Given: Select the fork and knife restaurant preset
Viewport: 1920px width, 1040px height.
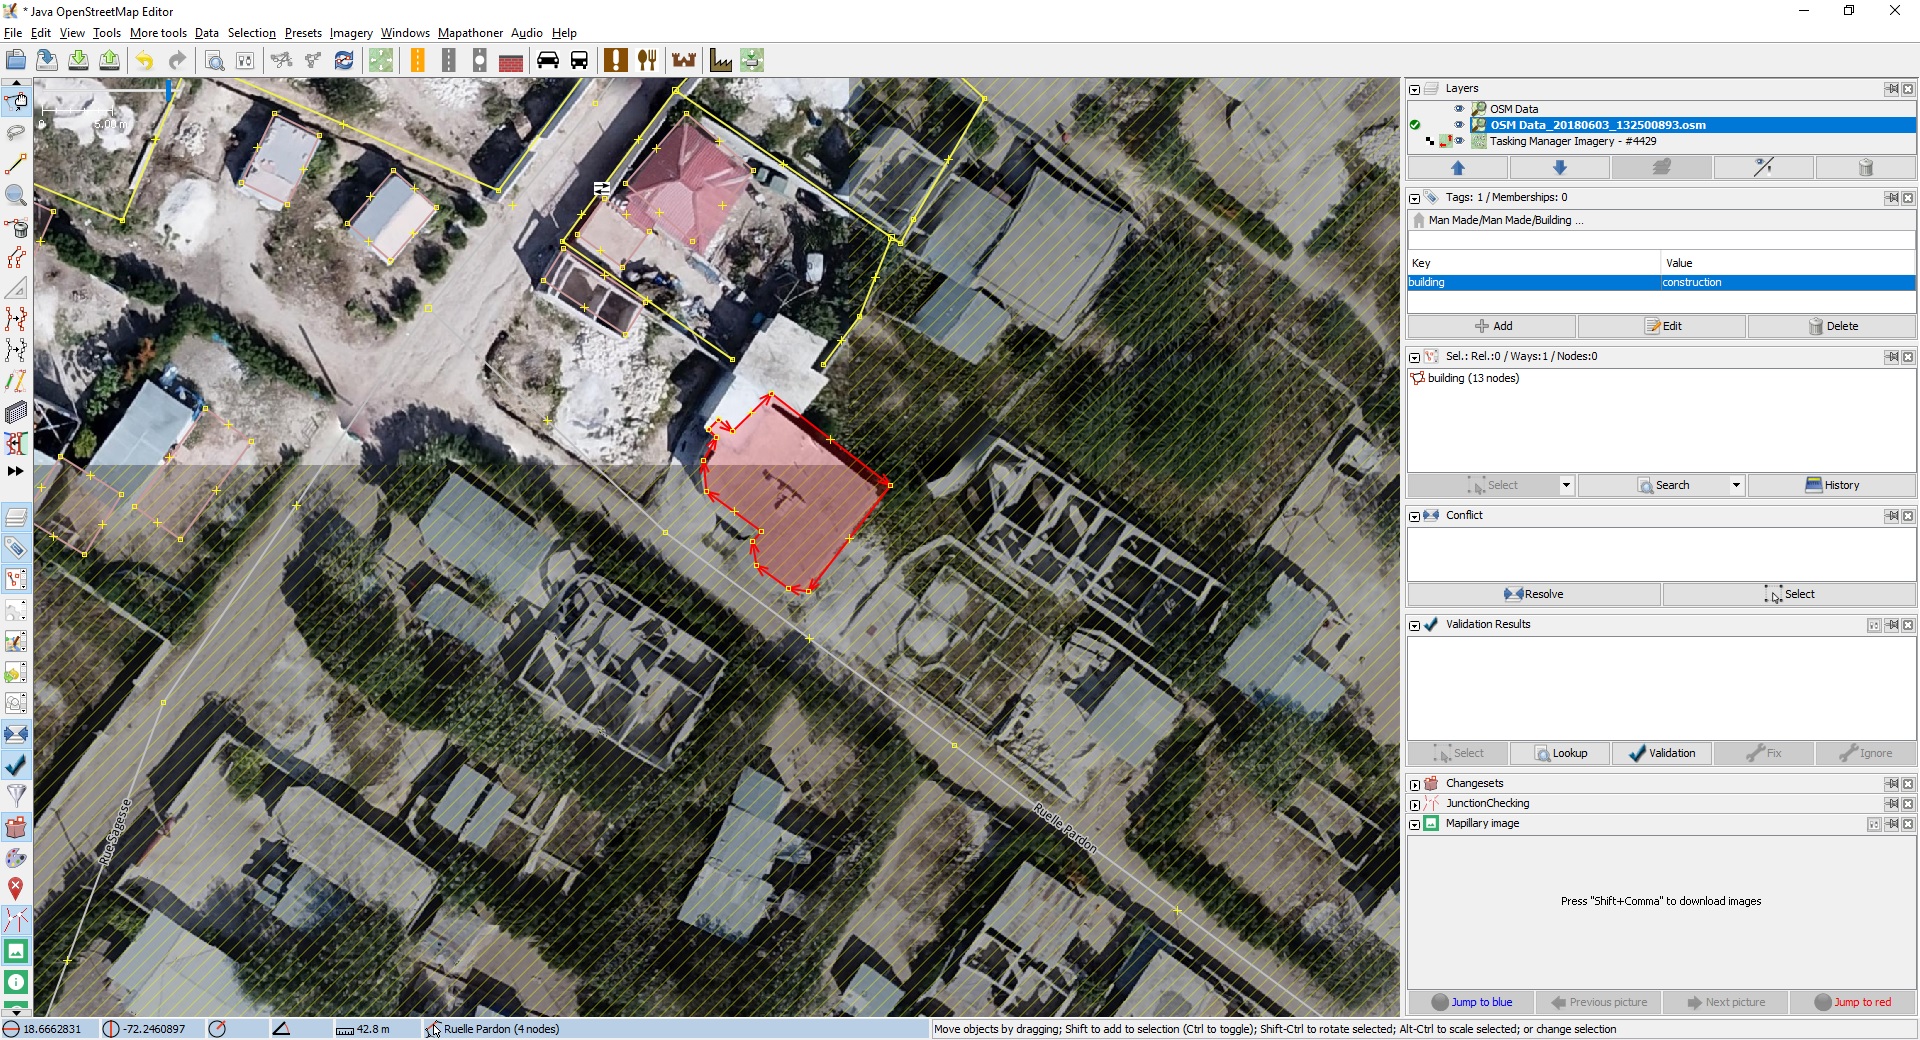Looking at the screenshot, I should [647, 61].
